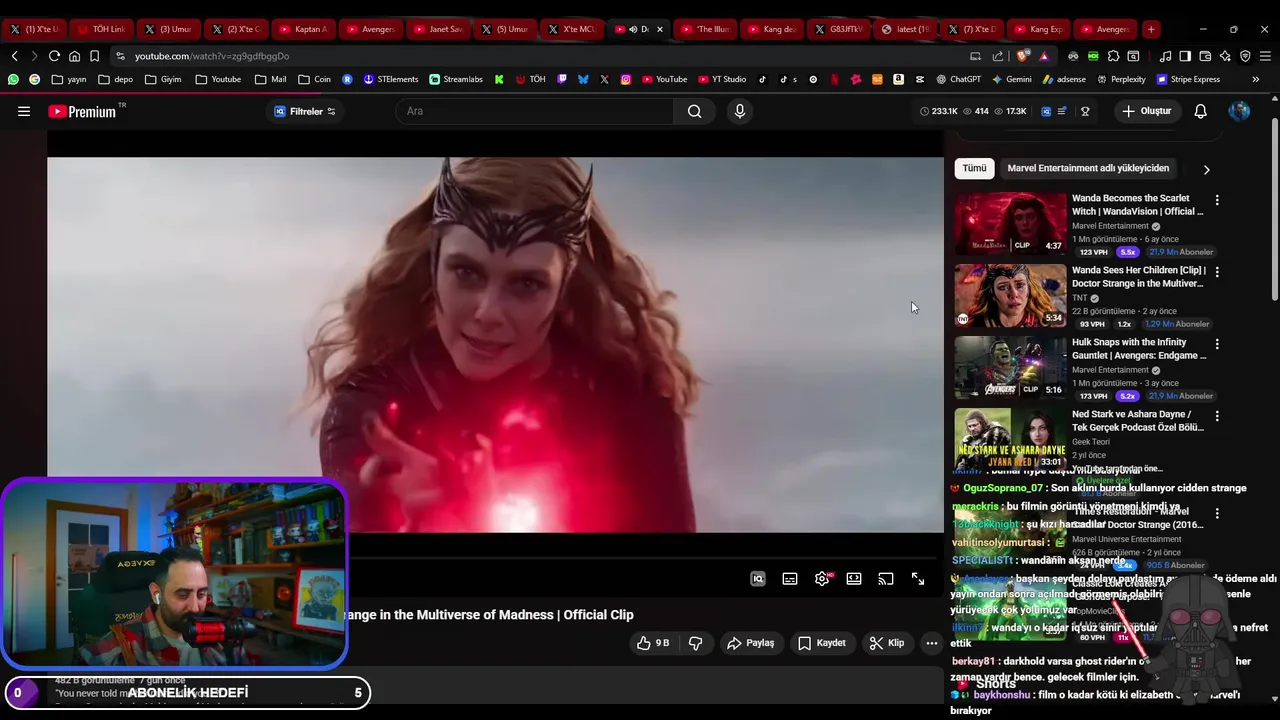Enter fullscreen in video player
Image resolution: width=1280 pixels, height=720 pixels.
click(918, 579)
